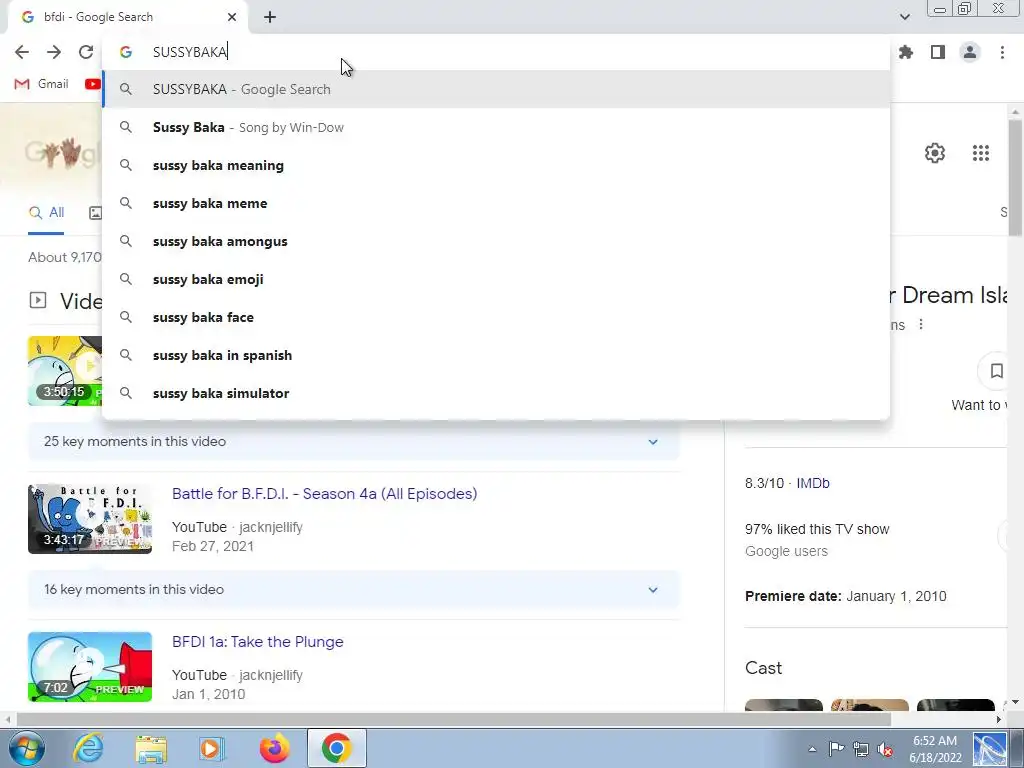This screenshot has width=1024, height=768.
Task: Click the address bar containing SUSSYBAKA
Action: [496, 52]
